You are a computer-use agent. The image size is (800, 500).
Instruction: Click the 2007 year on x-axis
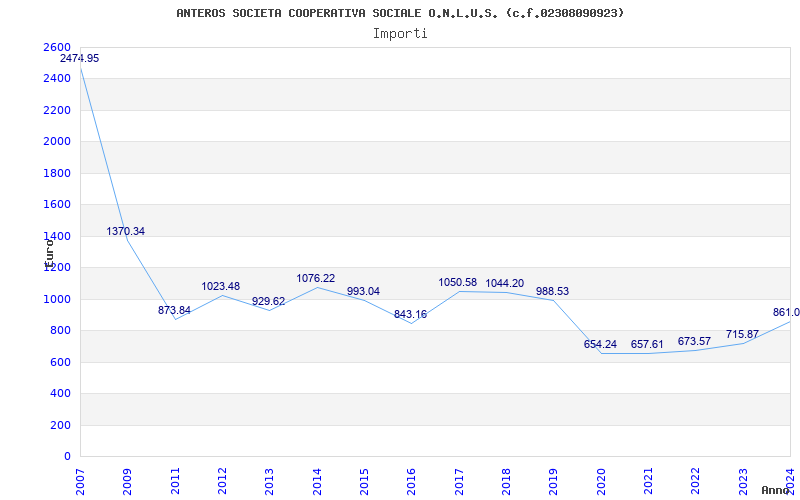point(81,480)
